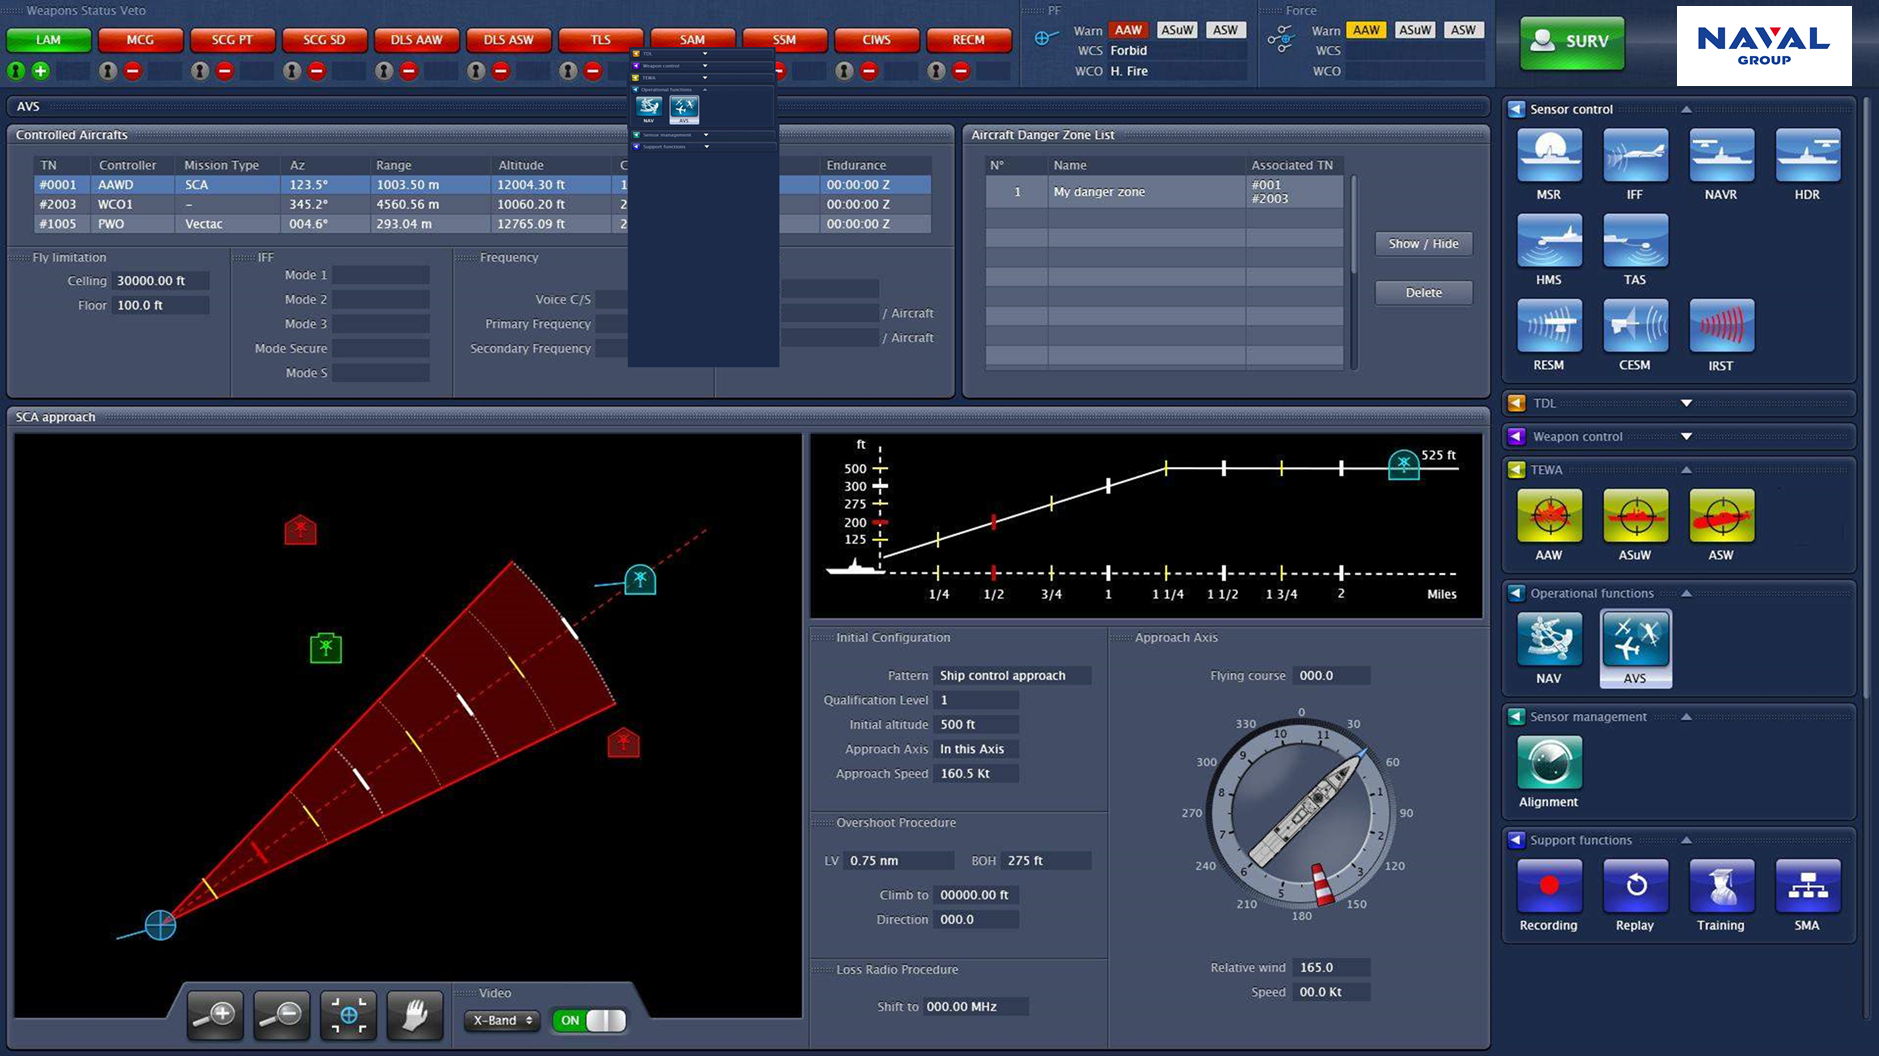Toggle the LAM weapon status button
Image resolution: width=1879 pixels, height=1056 pixels.
48,40
